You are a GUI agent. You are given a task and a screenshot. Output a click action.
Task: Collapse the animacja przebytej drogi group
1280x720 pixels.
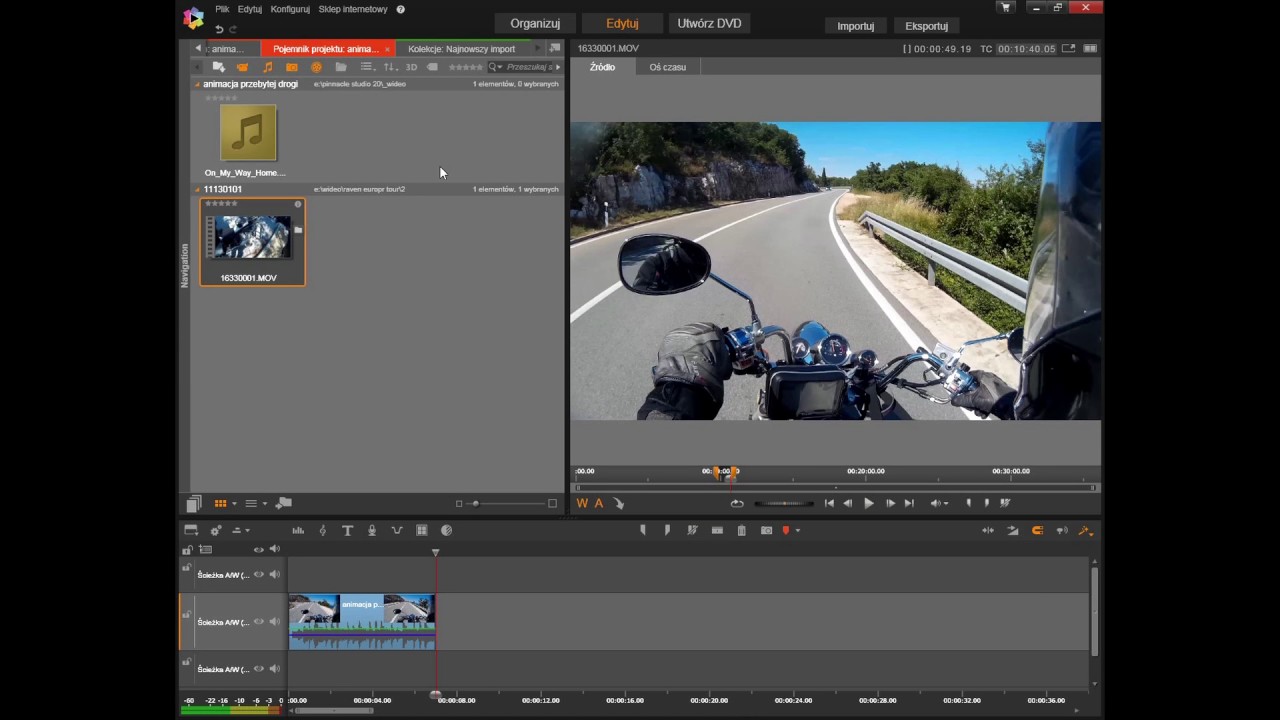[197, 84]
